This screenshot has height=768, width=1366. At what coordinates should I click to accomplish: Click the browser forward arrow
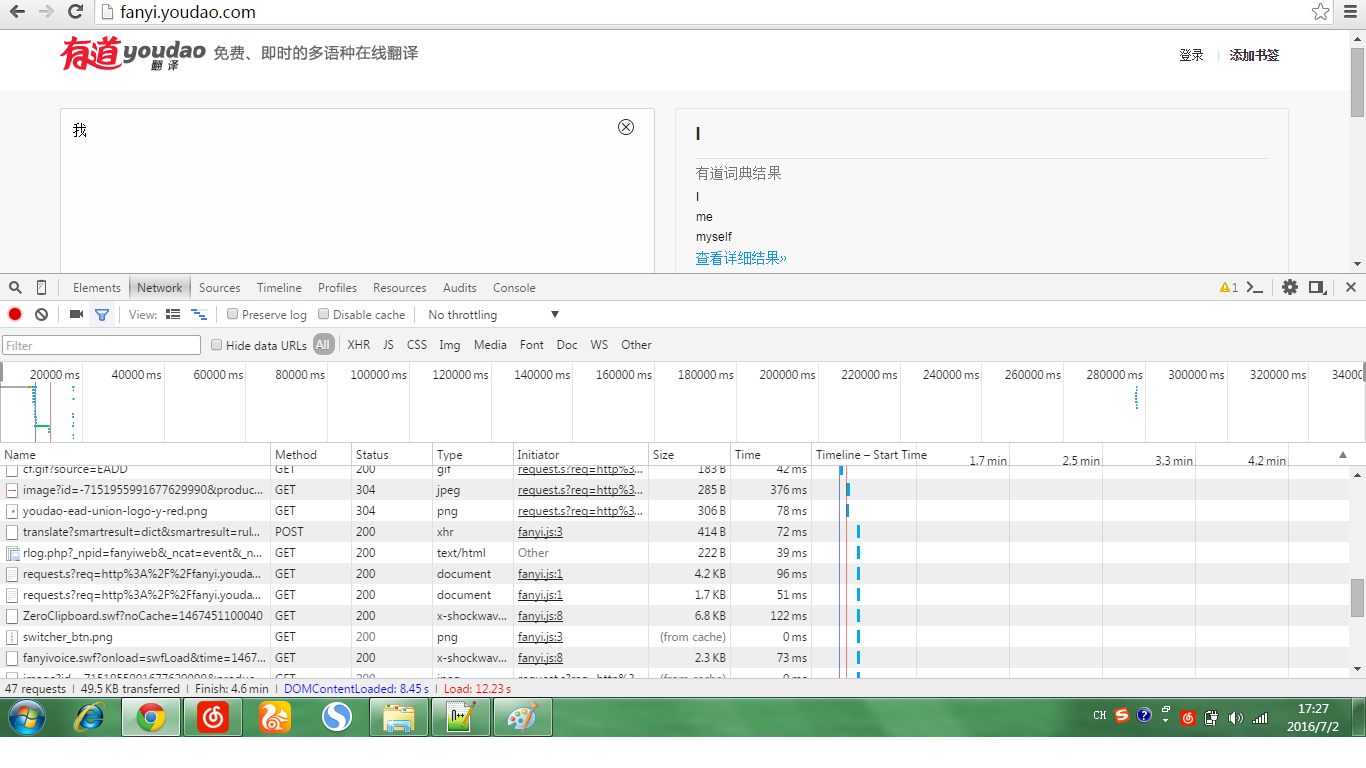pyautogui.click(x=46, y=12)
